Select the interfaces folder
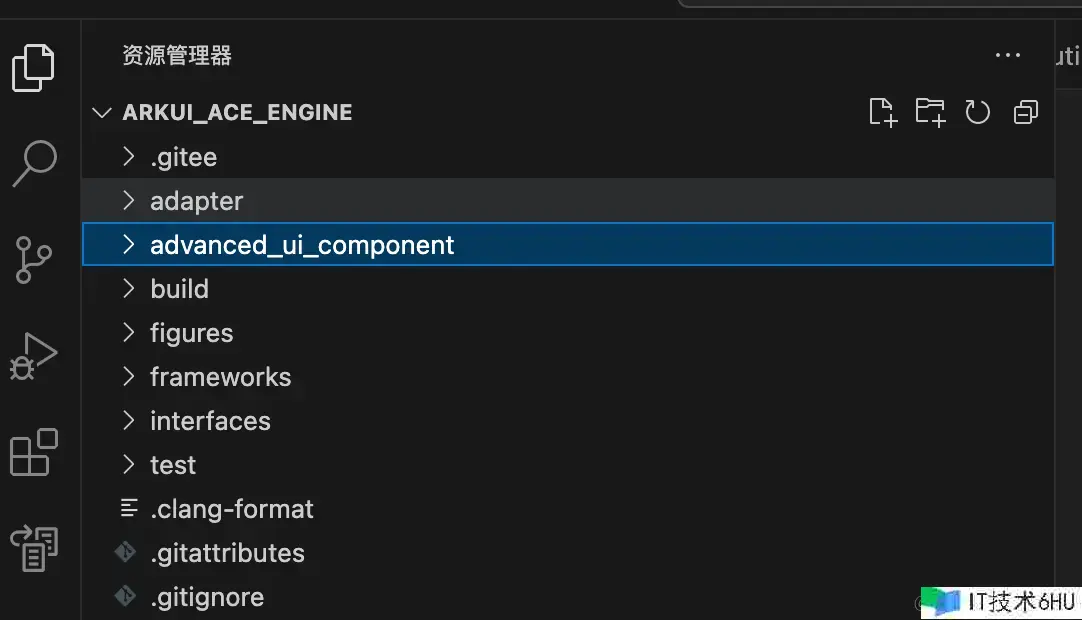The width and height of the screenshot is (1082, 620). tap(210, 421)
